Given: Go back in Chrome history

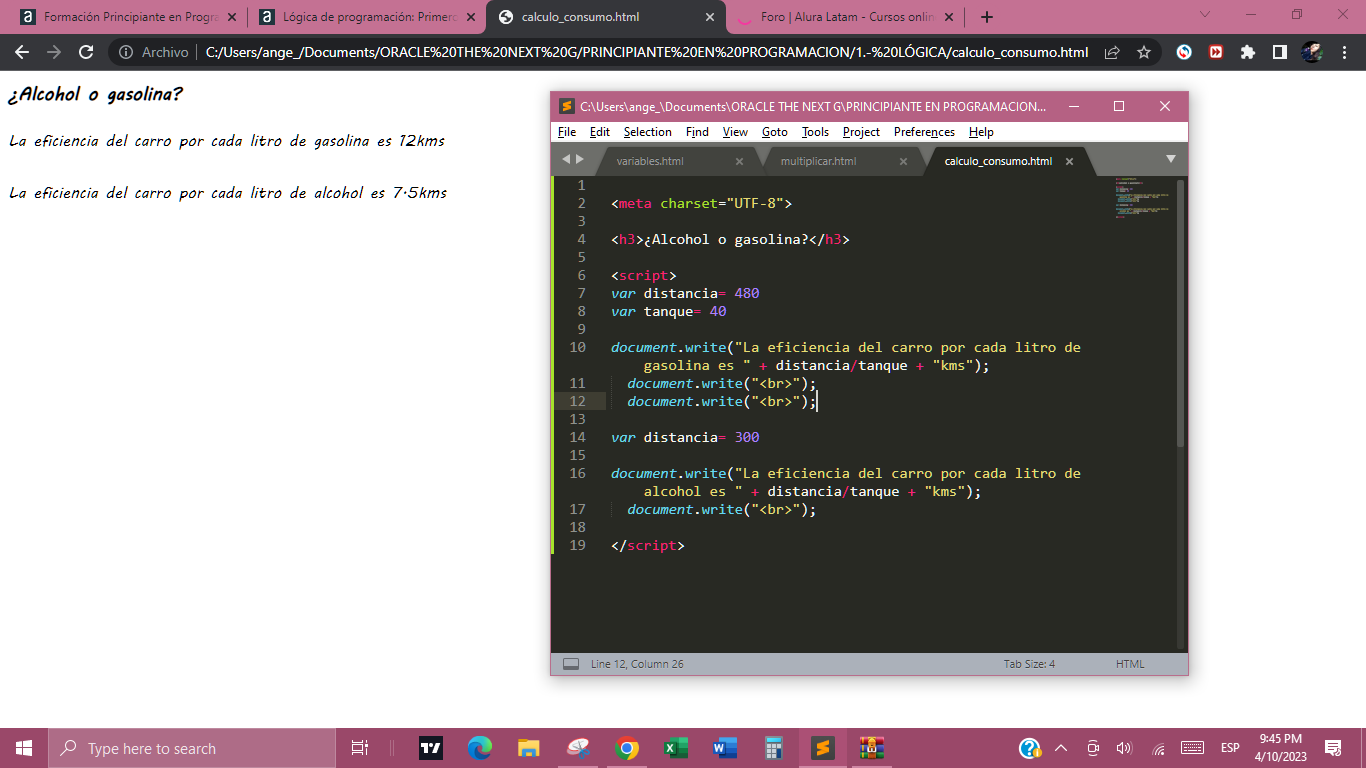Looking at the screenshot, I should click(22, 52).
